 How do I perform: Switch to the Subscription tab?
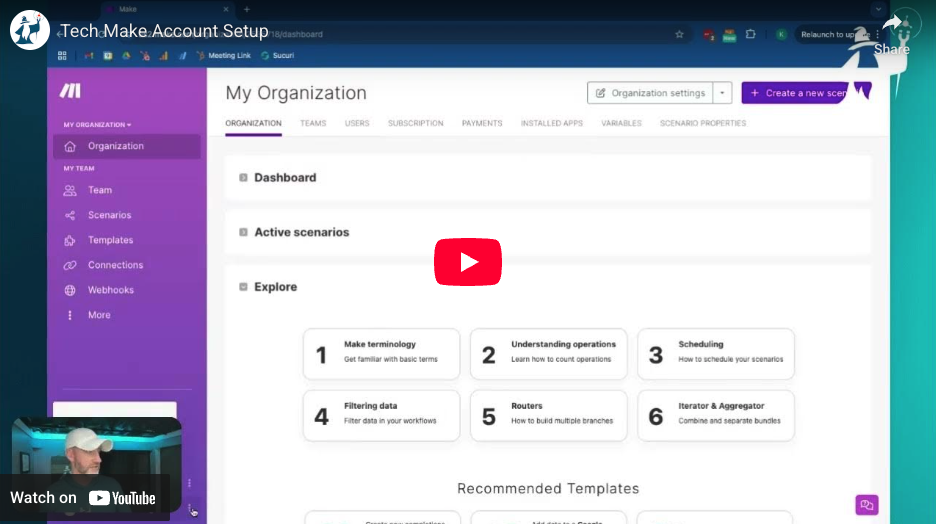[x=415, y=124]
